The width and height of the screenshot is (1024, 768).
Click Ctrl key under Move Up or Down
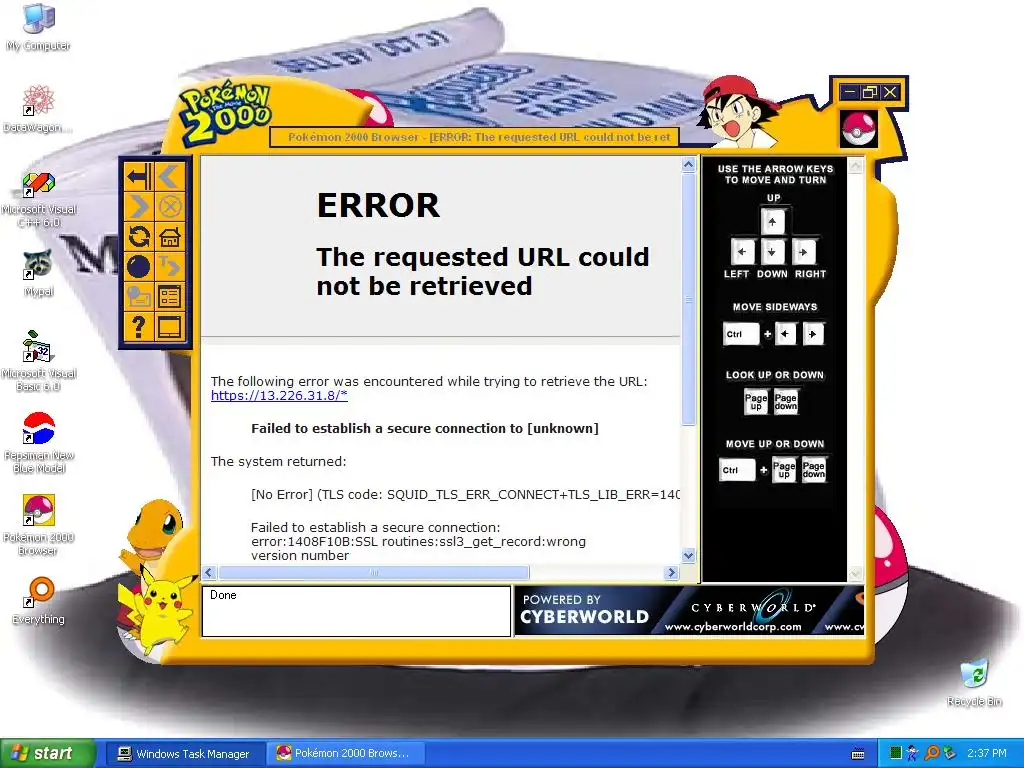pyautogui.click(x=737, y=470)
